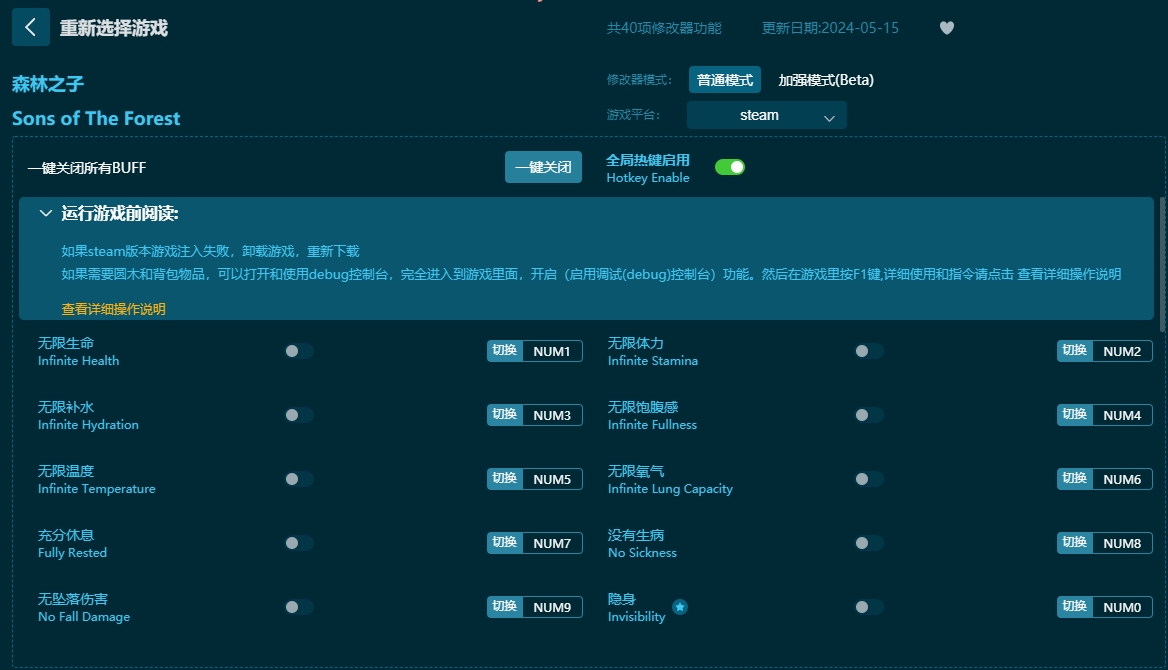
Task: Turn on Infinite Hydration
Action: point(299,415)
